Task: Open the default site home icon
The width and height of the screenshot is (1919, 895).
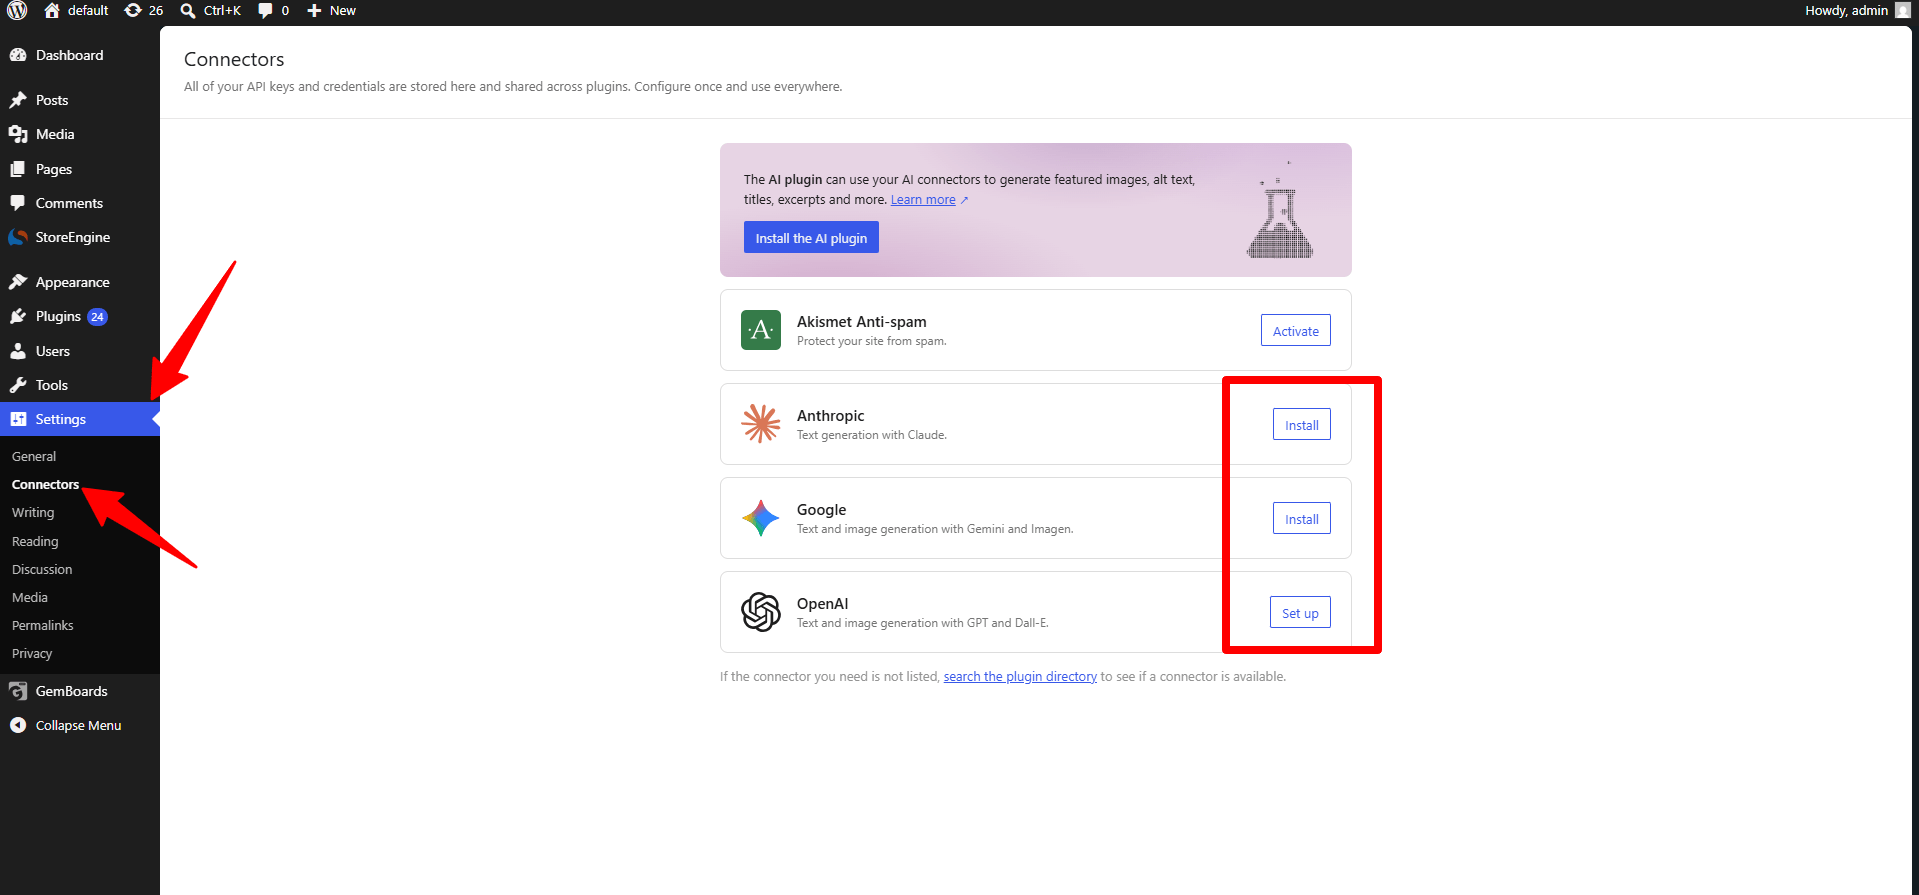Action: pos(52,10)
